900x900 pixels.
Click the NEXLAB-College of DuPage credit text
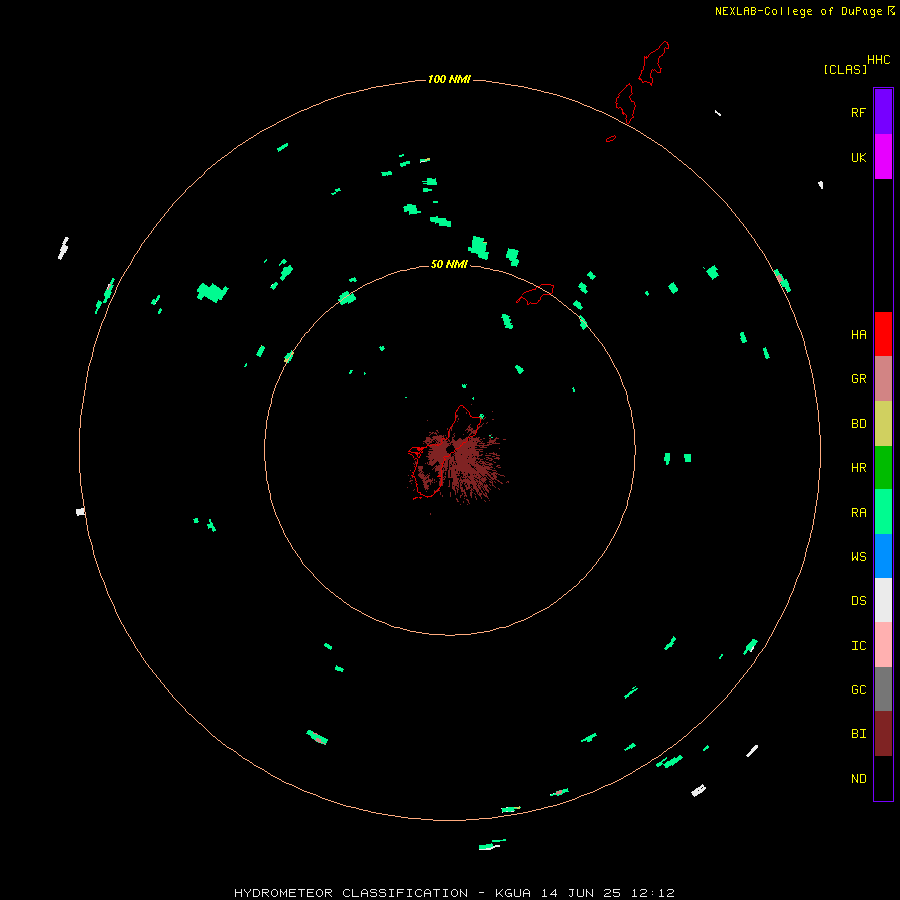[798, 11]
